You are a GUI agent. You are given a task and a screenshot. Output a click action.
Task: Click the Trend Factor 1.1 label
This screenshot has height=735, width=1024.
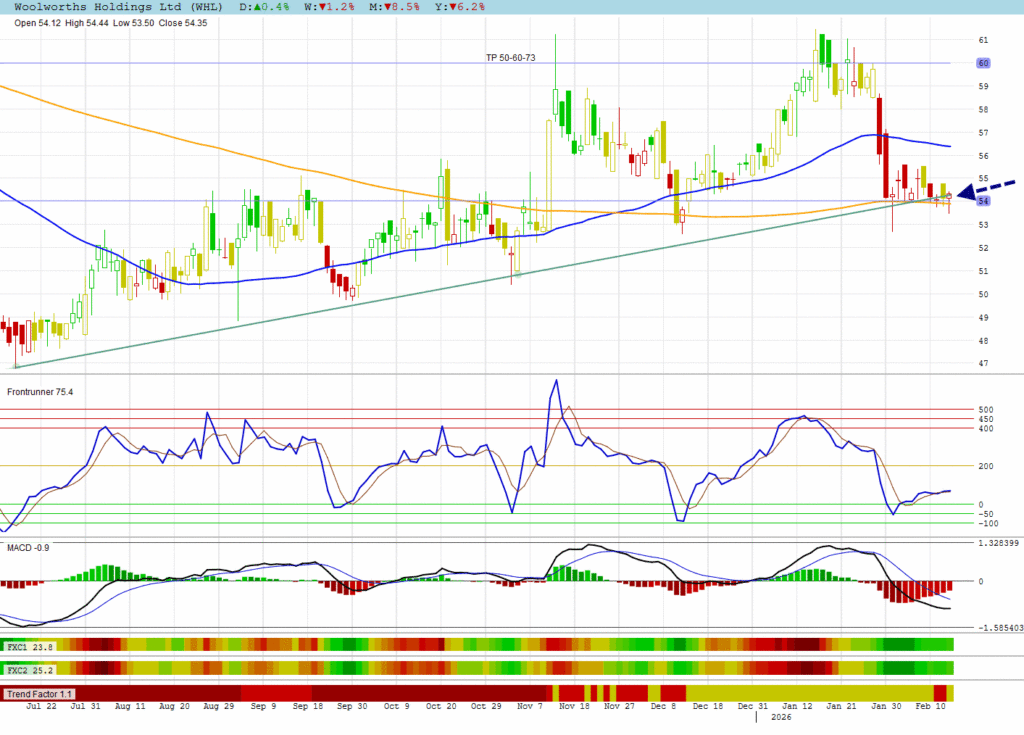(x=36, y=693)
